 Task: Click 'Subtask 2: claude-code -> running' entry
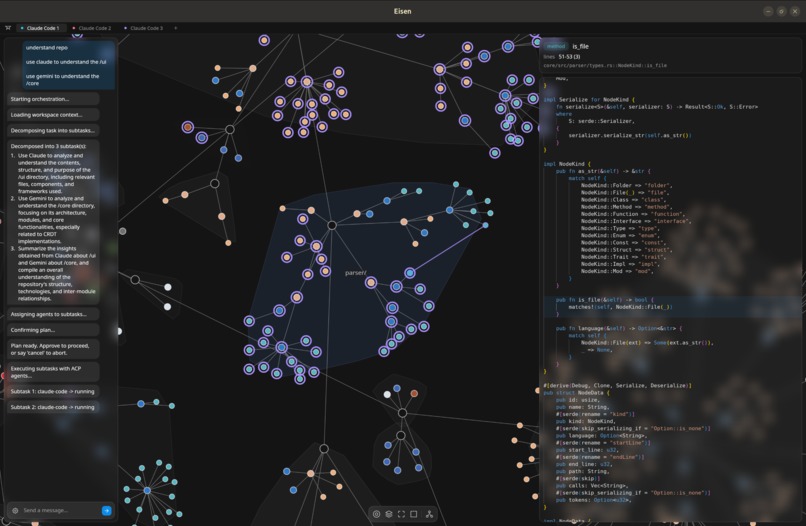(x=53, y=407)
